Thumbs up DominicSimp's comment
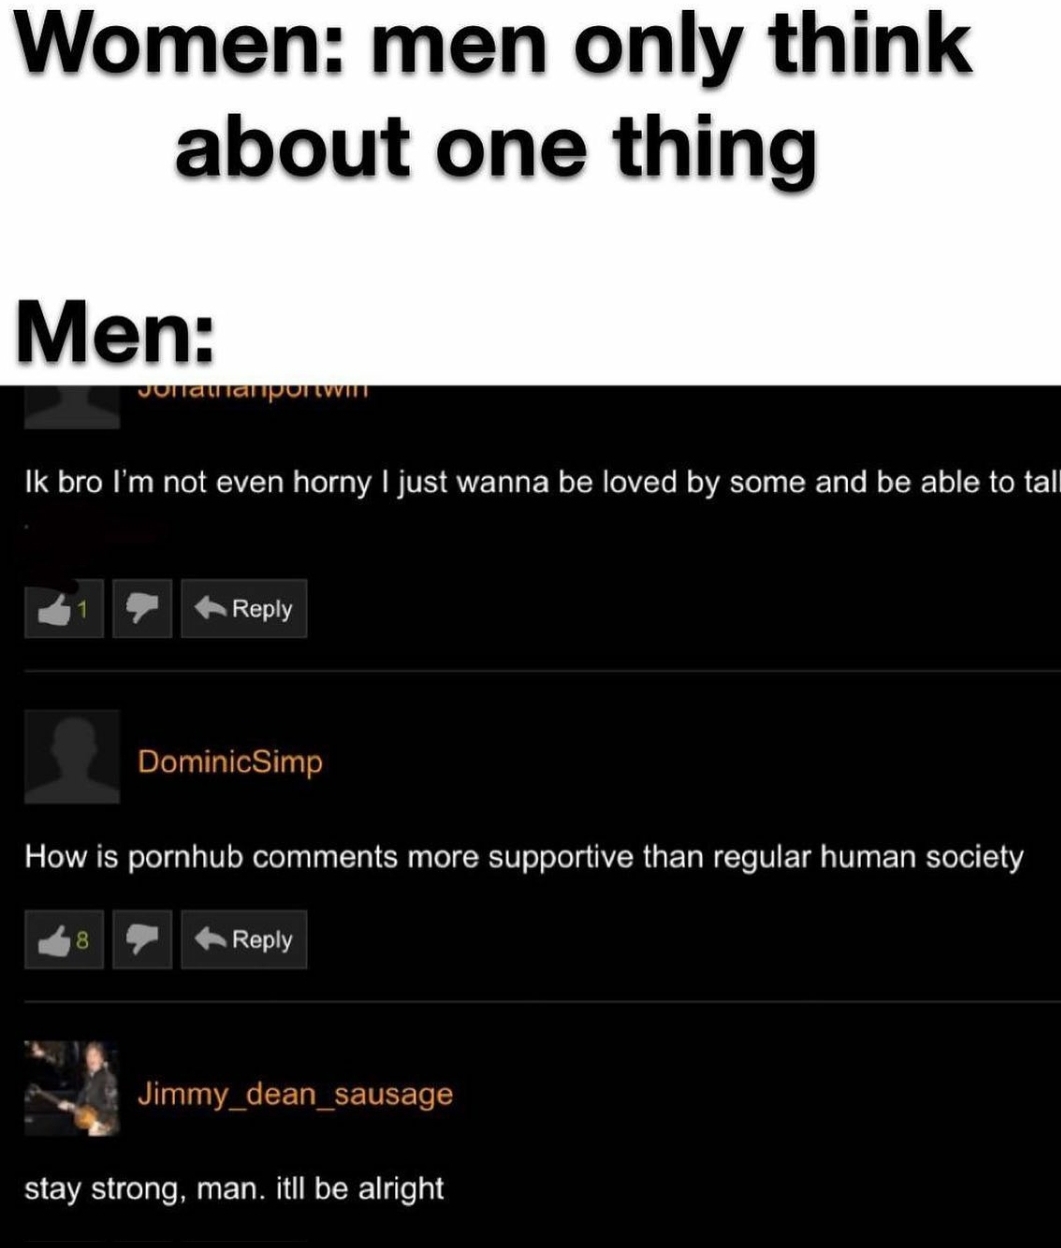 [x=64, y=939]
